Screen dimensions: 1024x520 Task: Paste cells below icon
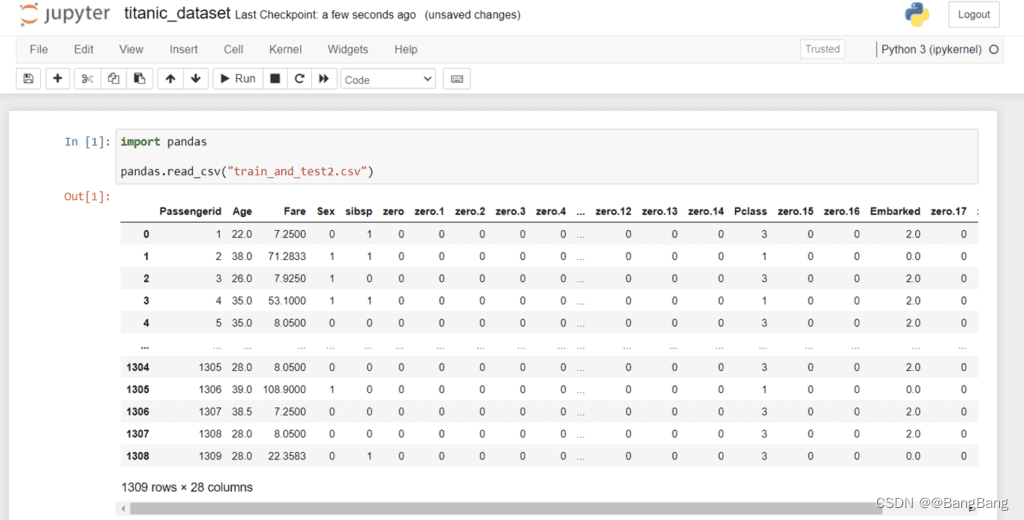(x=139, y=78)
